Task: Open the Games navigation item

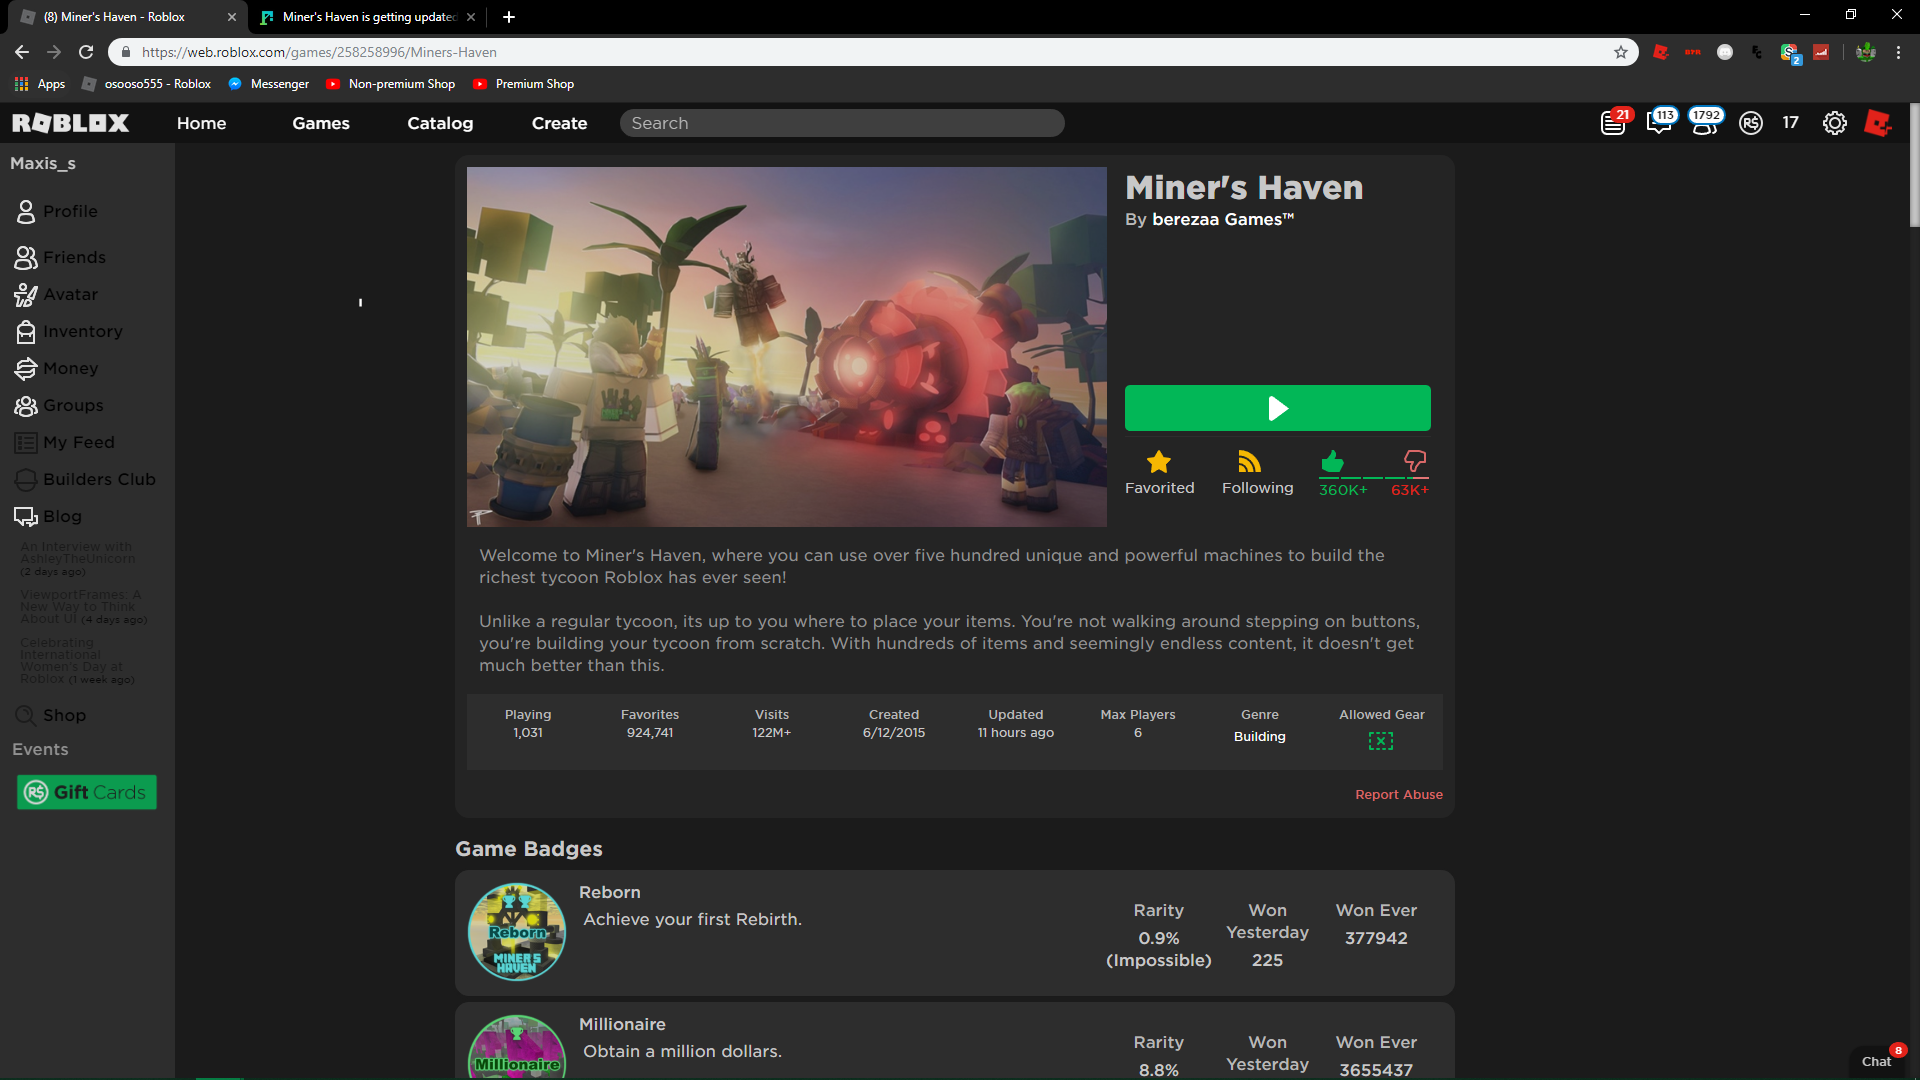Action: pyautogui.click(x=321, y=123)
